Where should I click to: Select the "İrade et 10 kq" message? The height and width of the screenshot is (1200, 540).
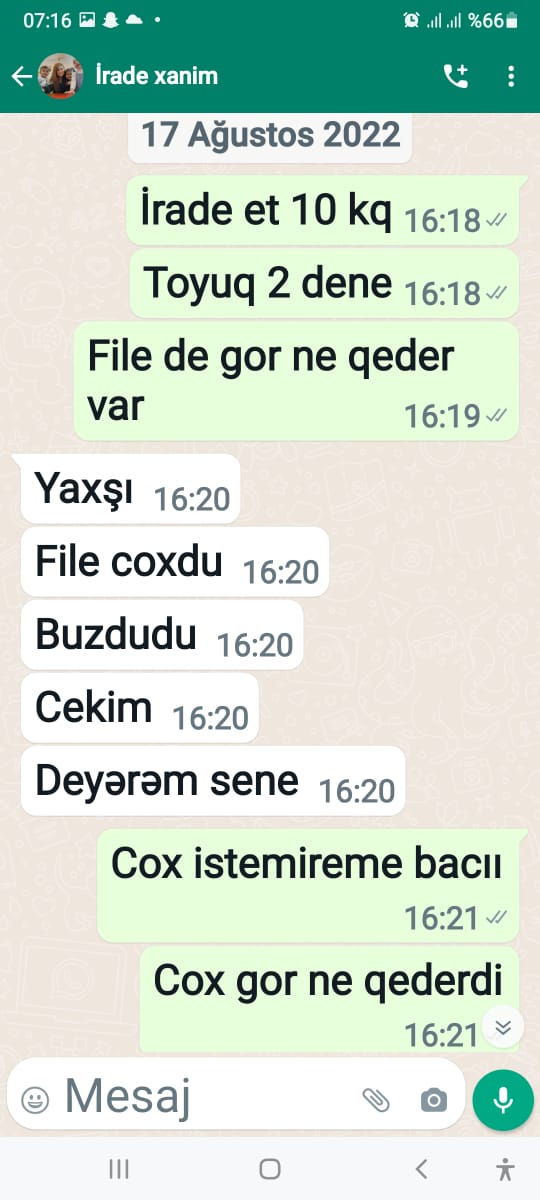click(x=322, y=211)
